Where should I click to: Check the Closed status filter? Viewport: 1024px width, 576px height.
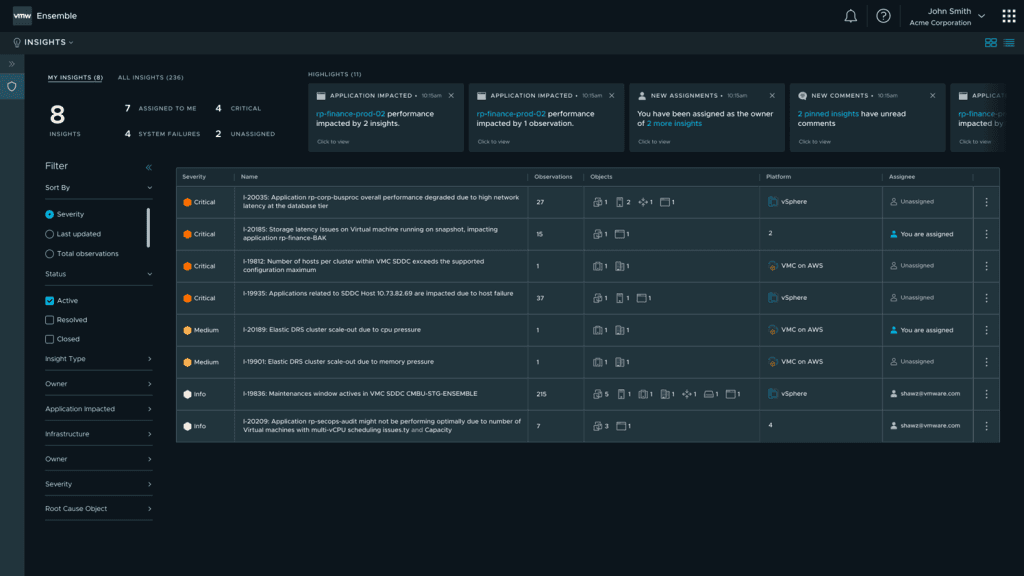tap(50, 339)
